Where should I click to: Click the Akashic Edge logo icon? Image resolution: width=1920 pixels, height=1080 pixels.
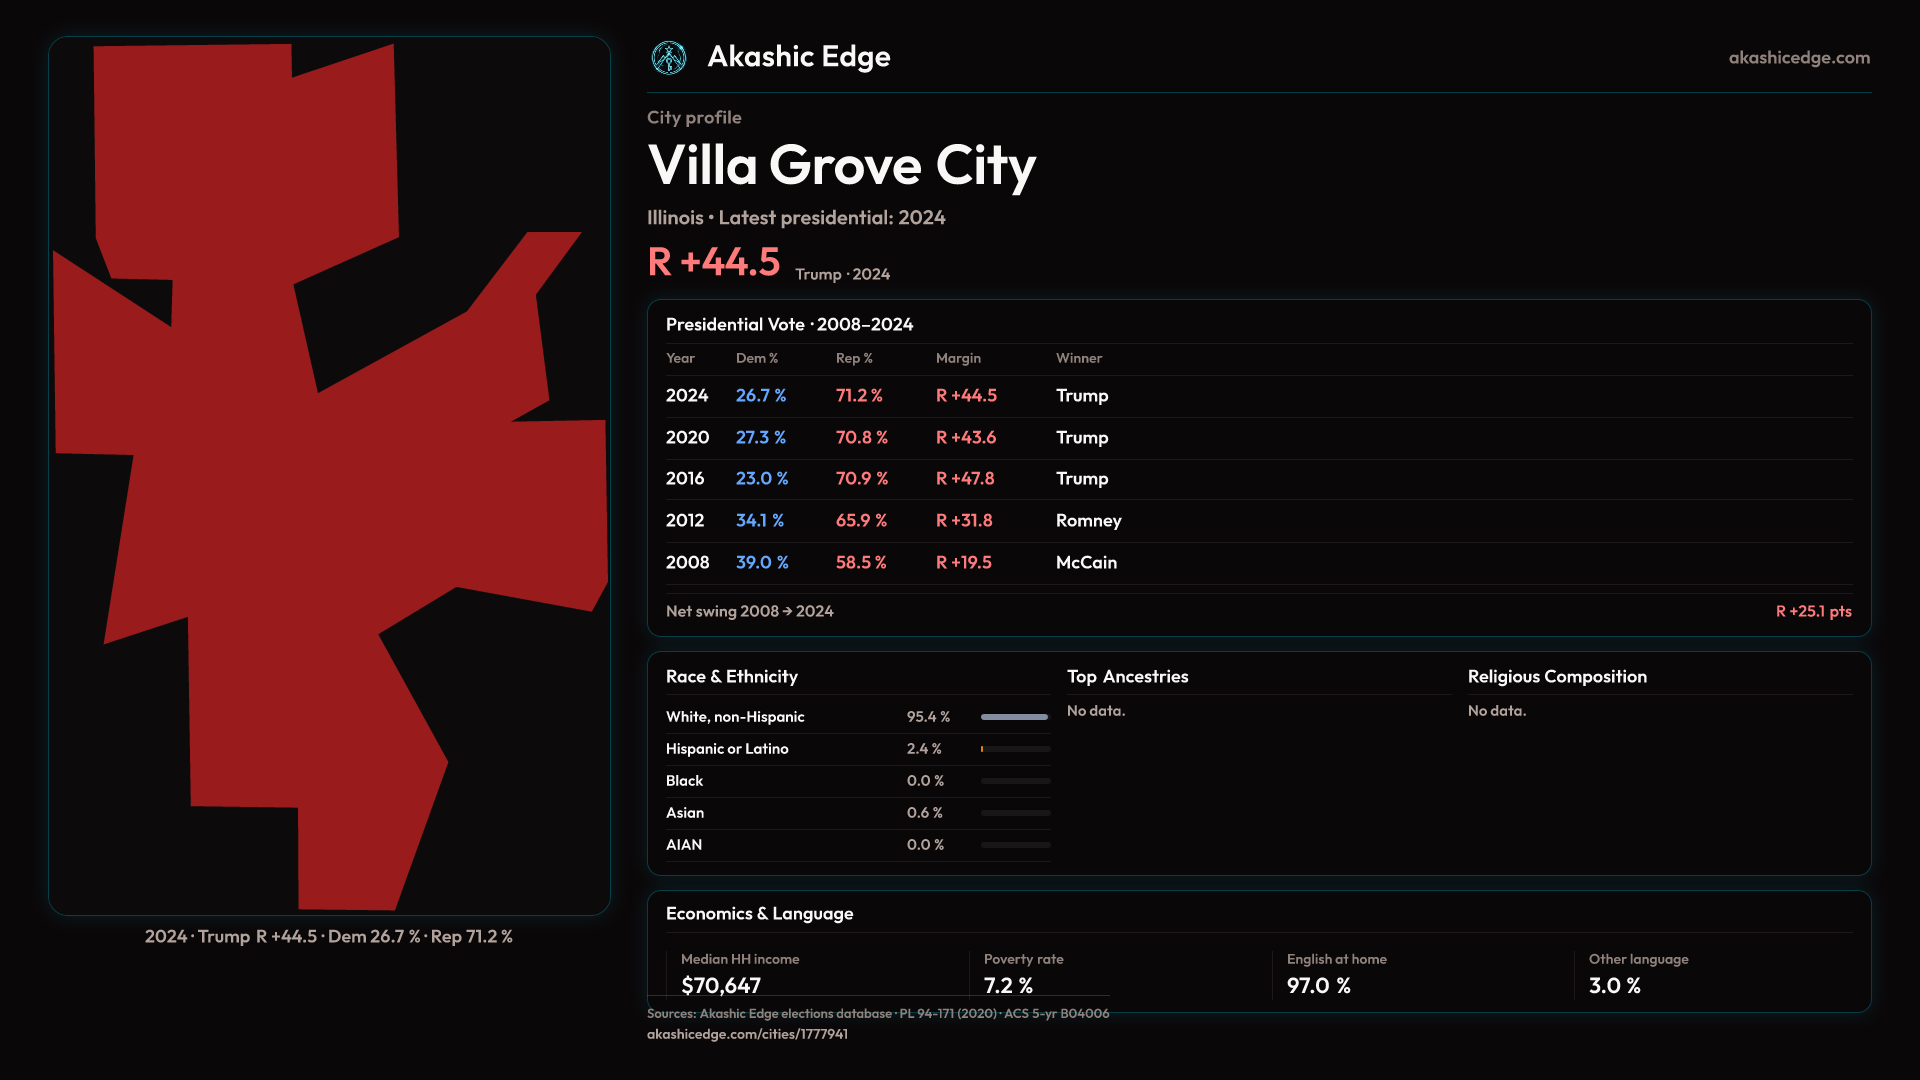[669, 58]
